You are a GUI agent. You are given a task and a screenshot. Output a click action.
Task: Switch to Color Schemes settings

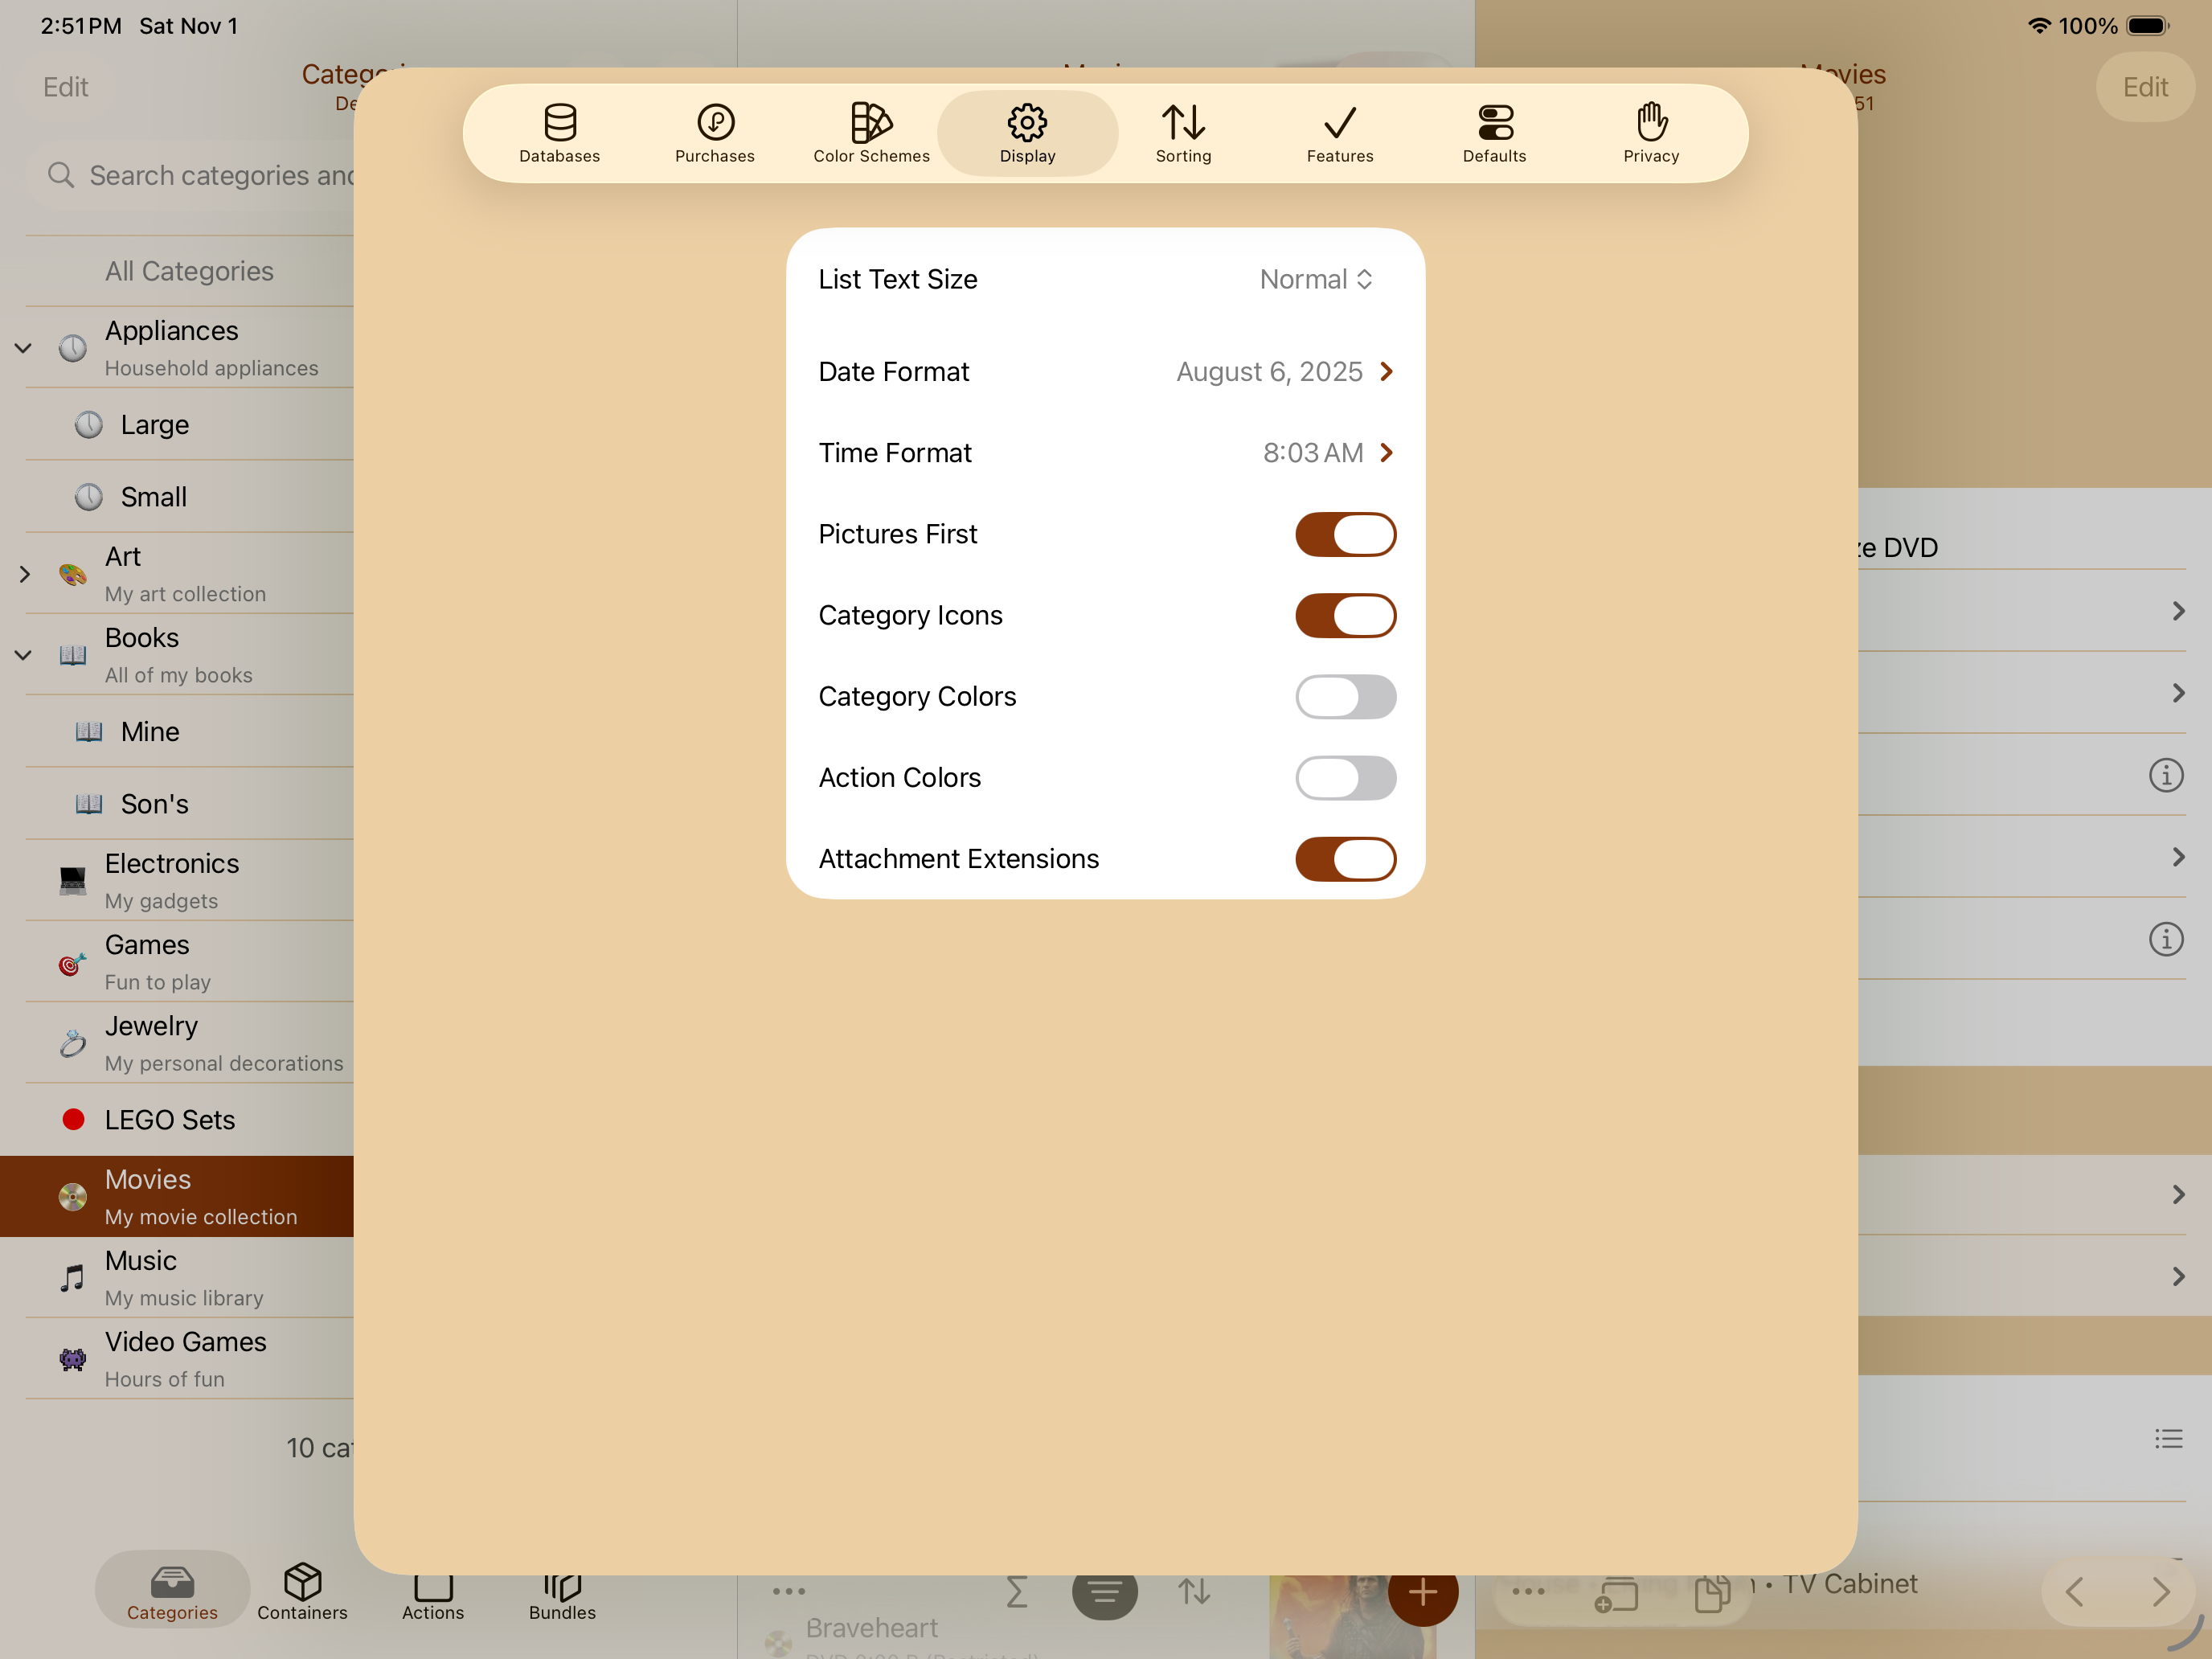(871, 133)
